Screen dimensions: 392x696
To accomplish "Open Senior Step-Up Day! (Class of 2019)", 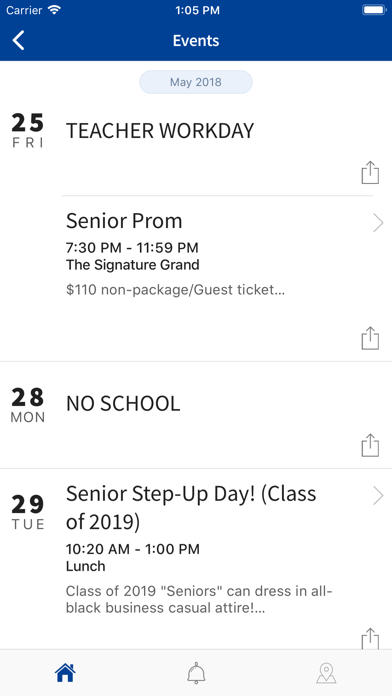I will point(191,508).
